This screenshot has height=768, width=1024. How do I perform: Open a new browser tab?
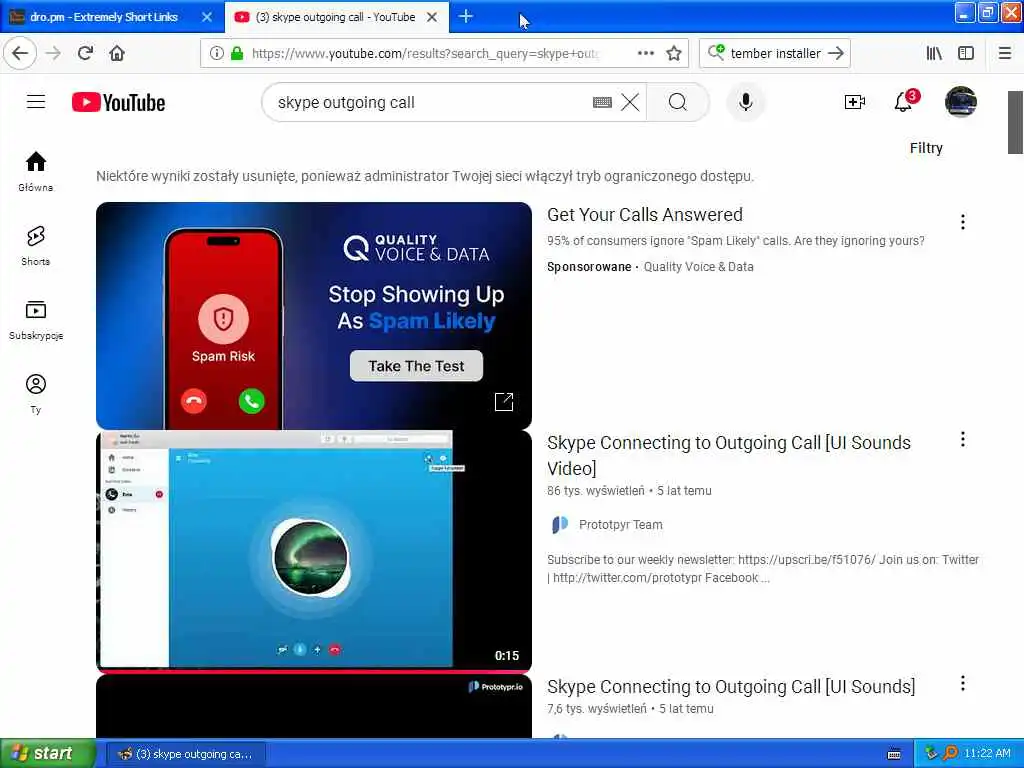(x=466, y=16)
